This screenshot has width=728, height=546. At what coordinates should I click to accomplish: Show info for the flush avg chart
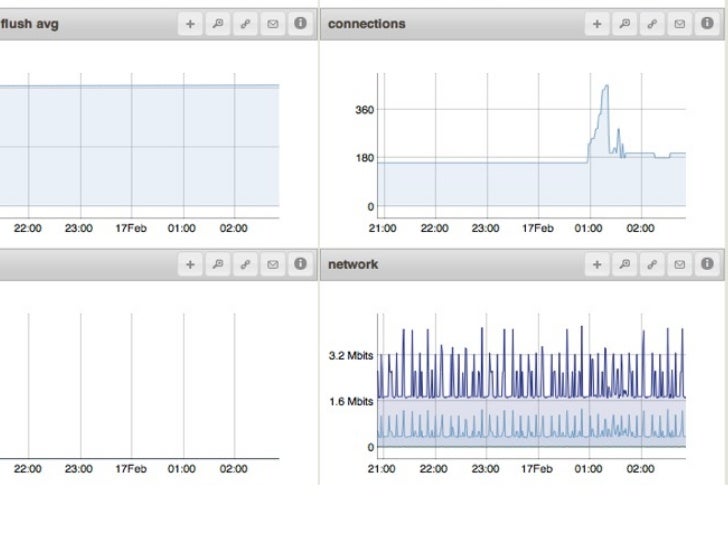pyautogui.click(x=300, y=24)
